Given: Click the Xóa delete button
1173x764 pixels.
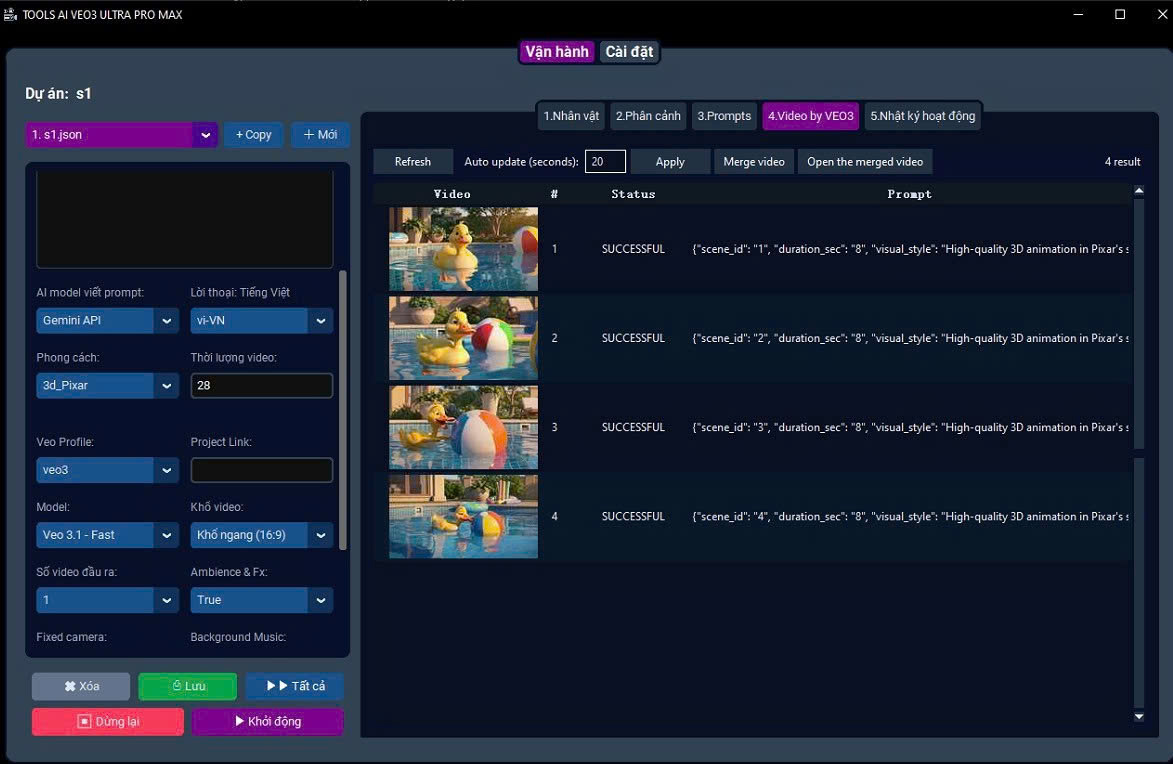Looking at the screenshot, I should (81, 686).
